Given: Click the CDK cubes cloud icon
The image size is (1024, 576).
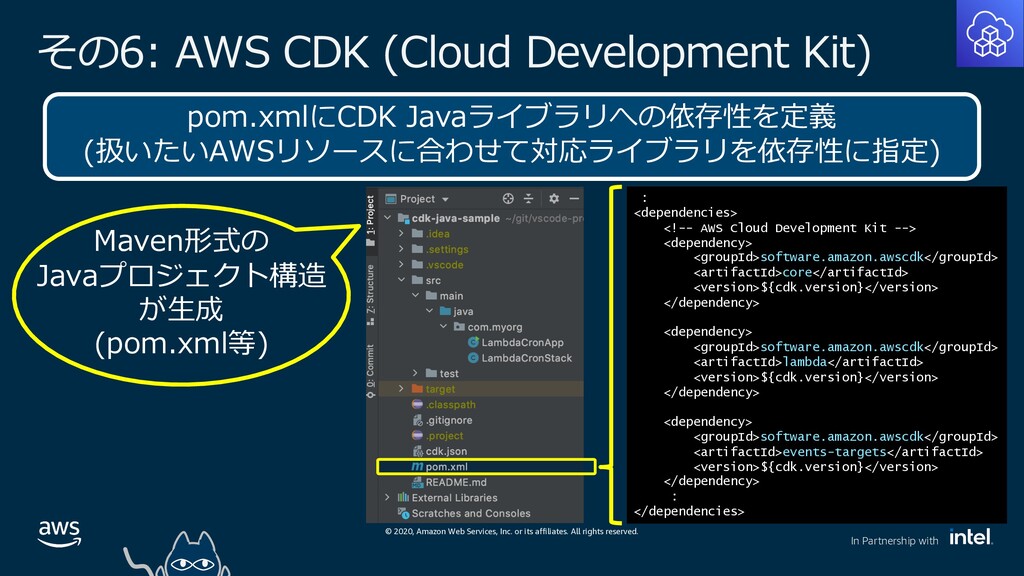Looking at the screenshot, I should 990,33.
